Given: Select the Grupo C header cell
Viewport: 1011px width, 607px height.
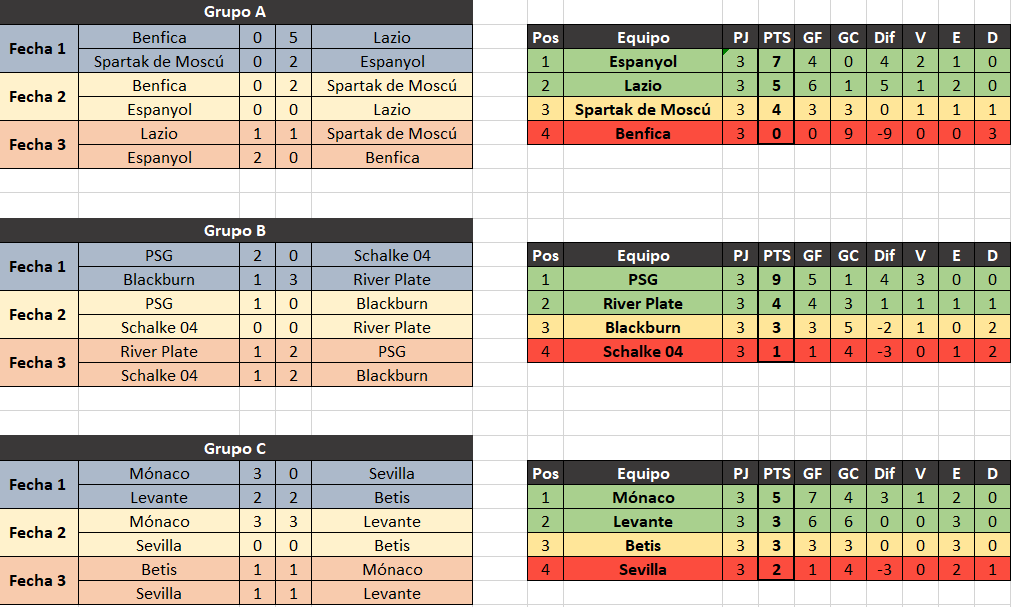Looking at the screenshot, I should pos(236,448).
